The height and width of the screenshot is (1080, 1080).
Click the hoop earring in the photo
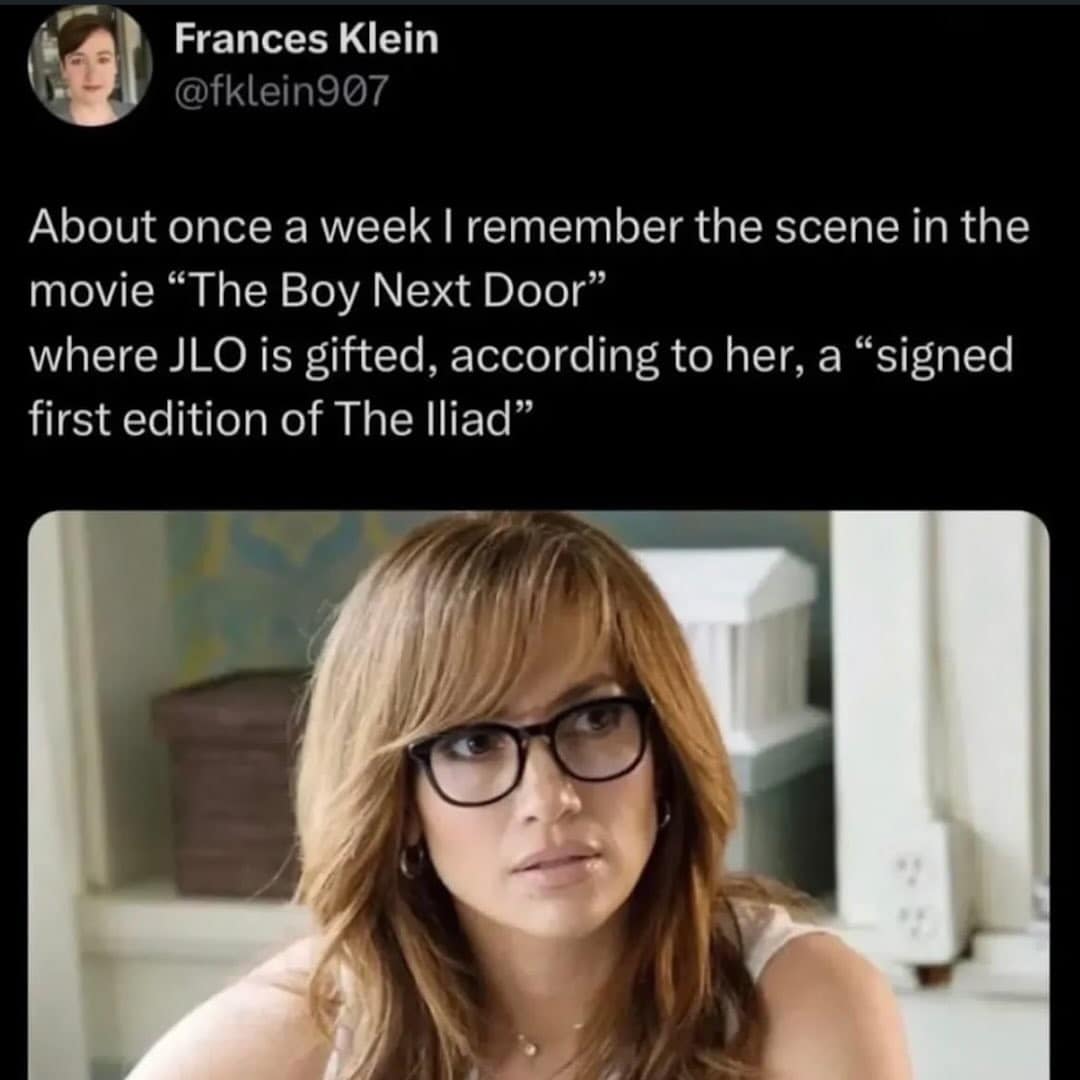[x=412, y=860]
